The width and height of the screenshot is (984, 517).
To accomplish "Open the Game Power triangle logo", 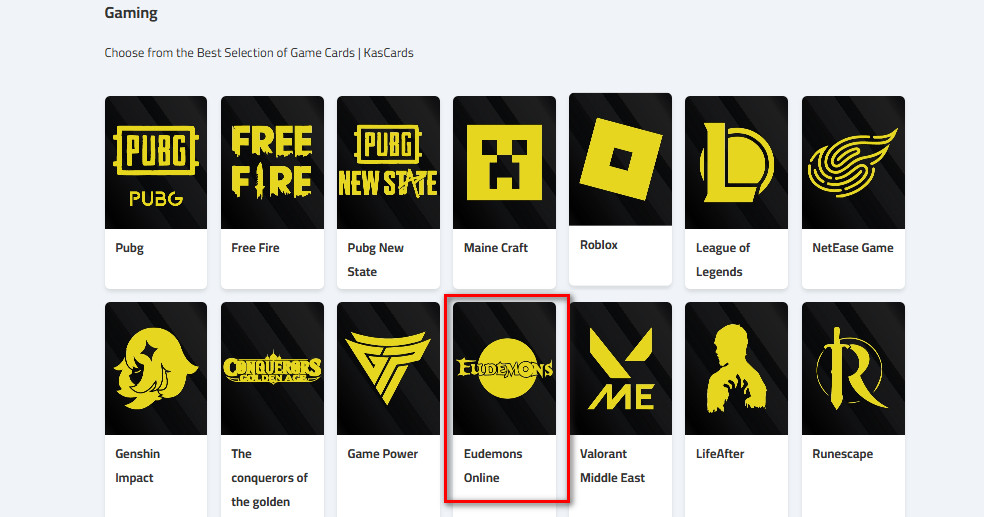I will click(388, 368).
